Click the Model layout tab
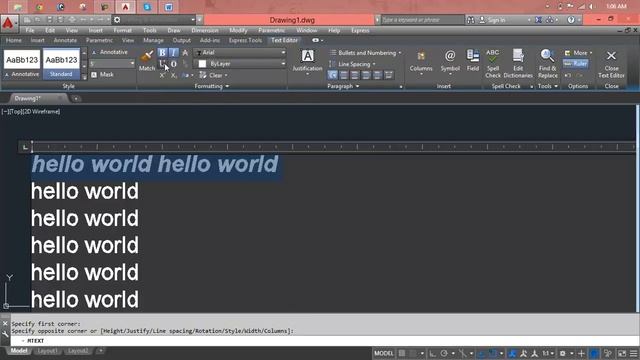 pos(19,351)
